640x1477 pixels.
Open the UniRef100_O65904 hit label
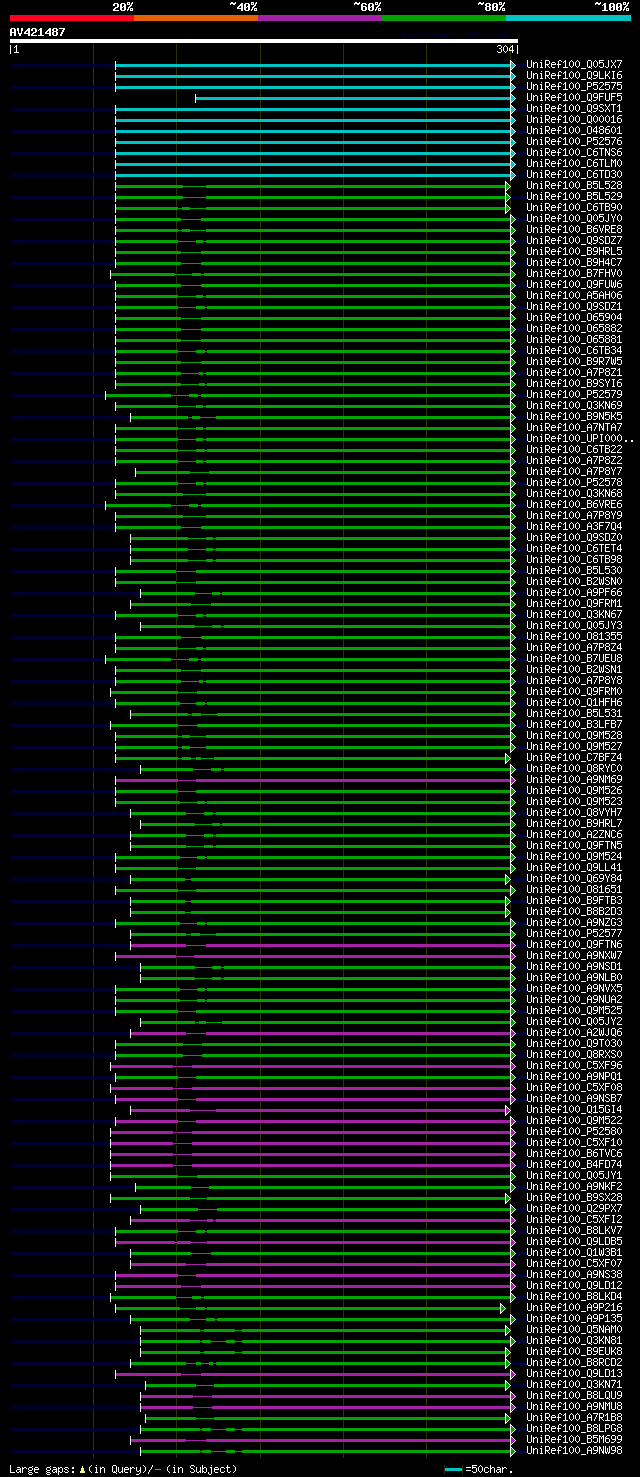pos(574,318)
